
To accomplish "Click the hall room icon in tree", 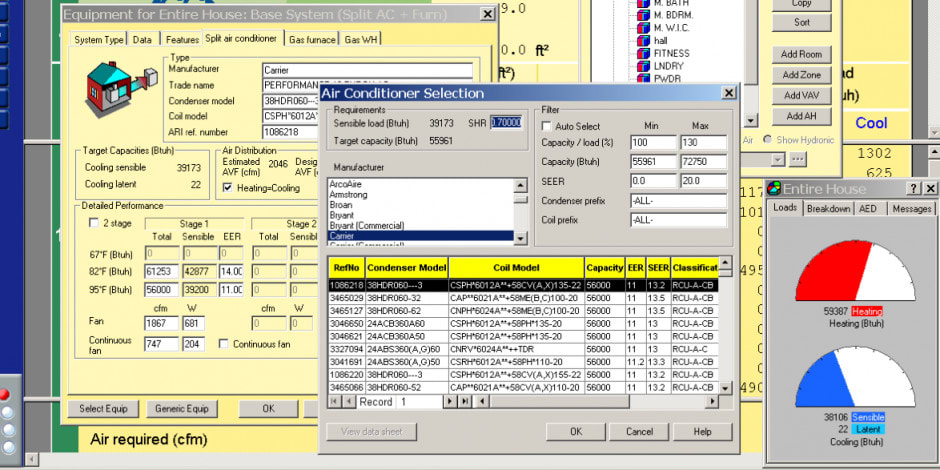I will click(x=644, y=40).
